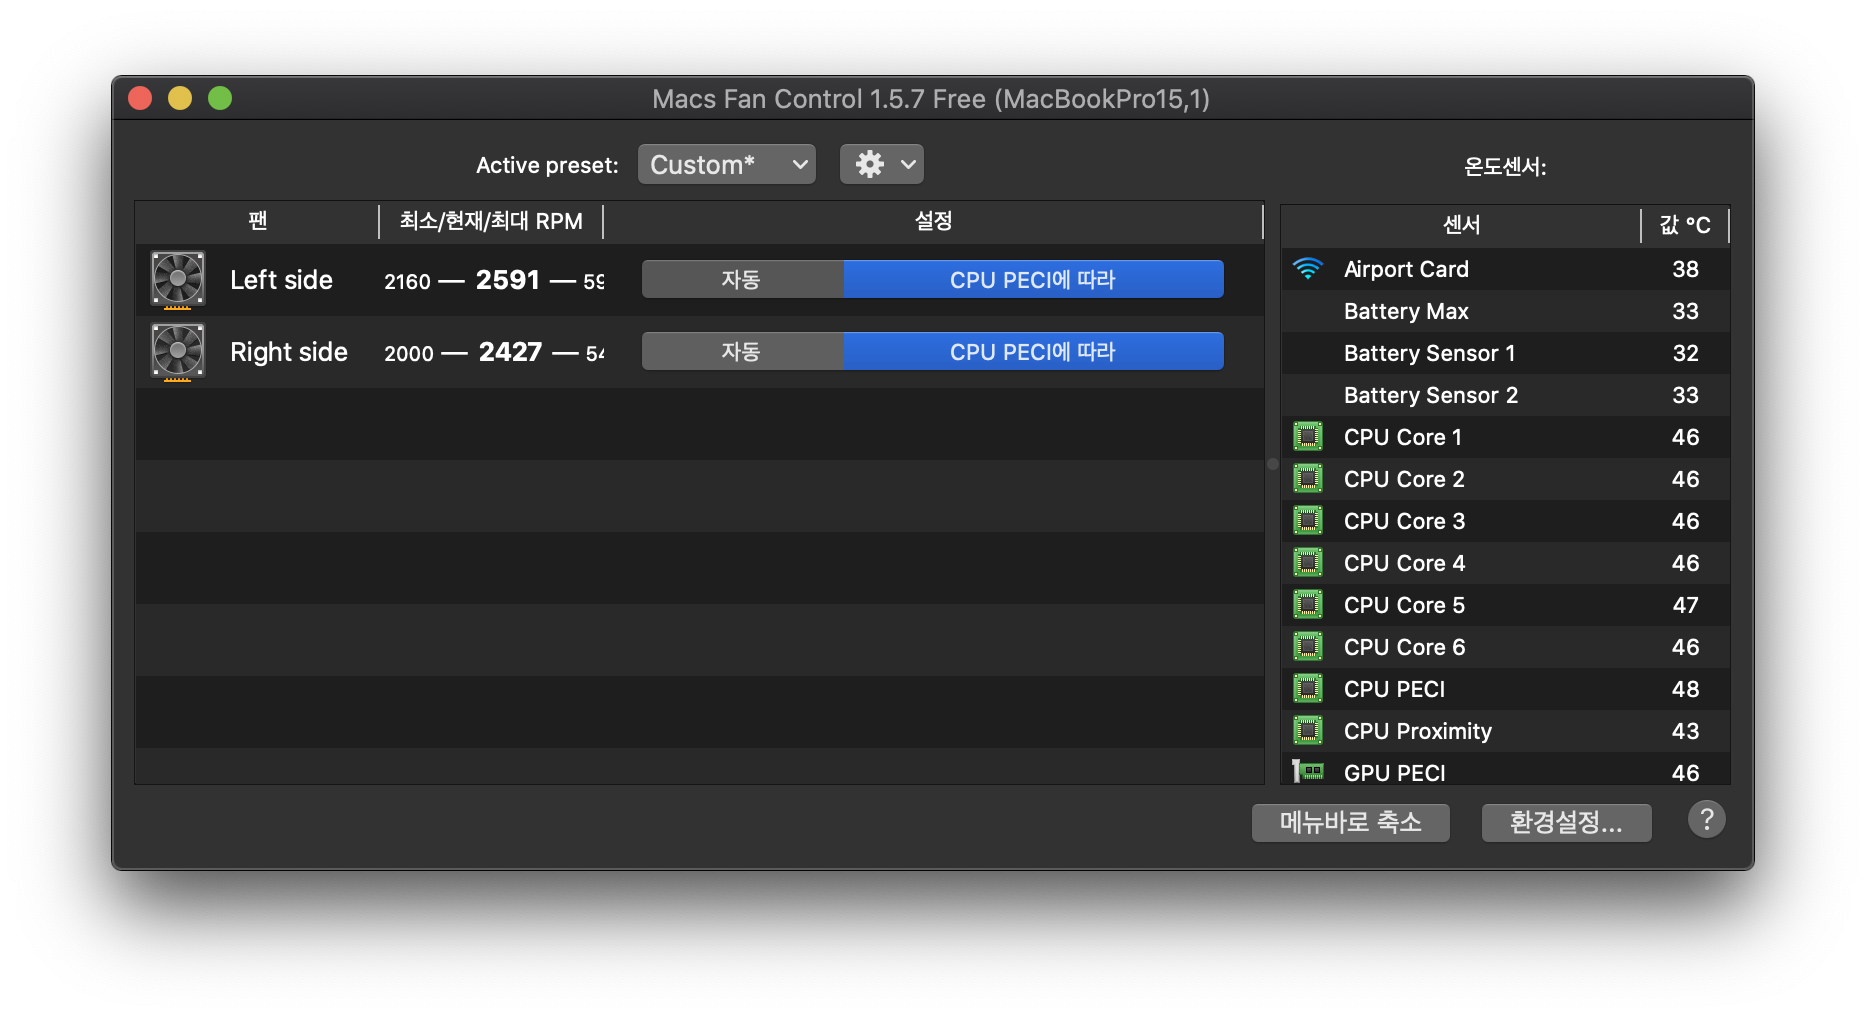Click the 2000 minimum RPM value

tap(409, 354)
